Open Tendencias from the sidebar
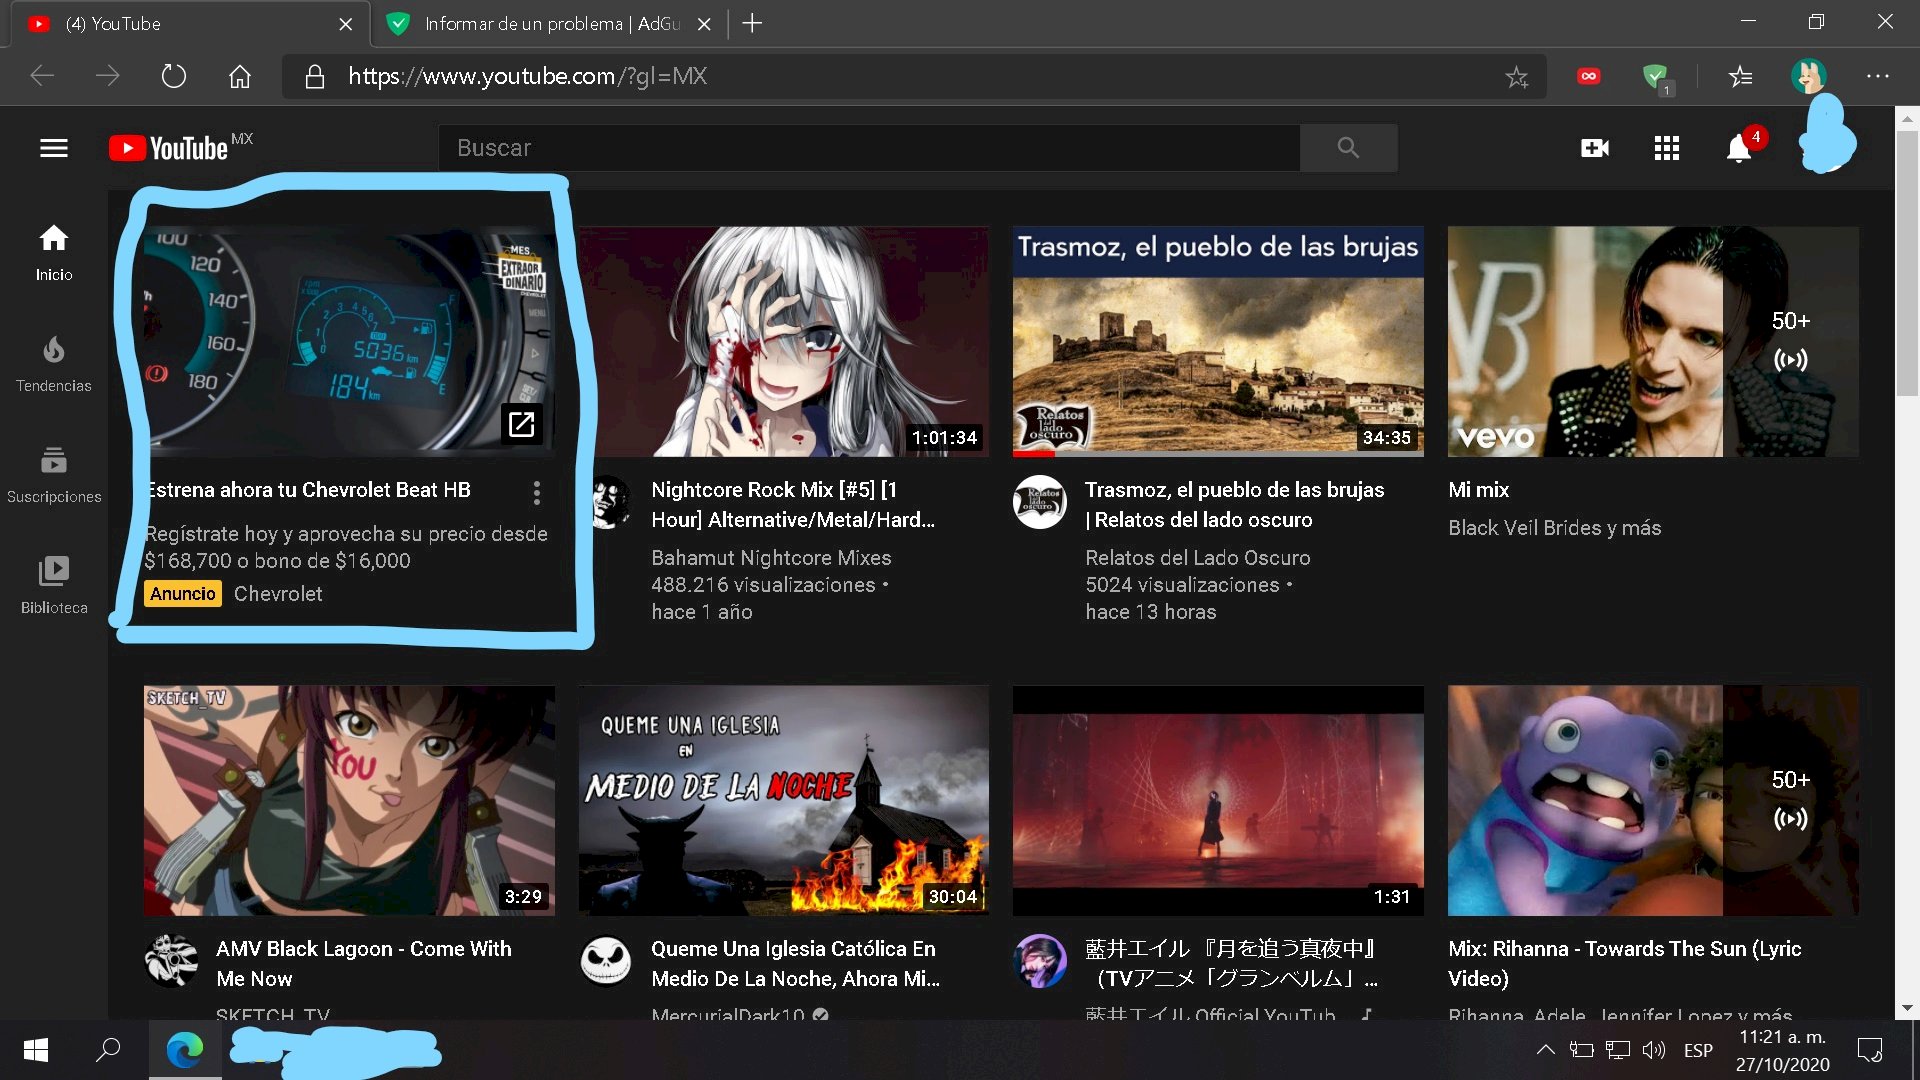Screen dimensions: 1920x1080 click(x=53, y=363)
